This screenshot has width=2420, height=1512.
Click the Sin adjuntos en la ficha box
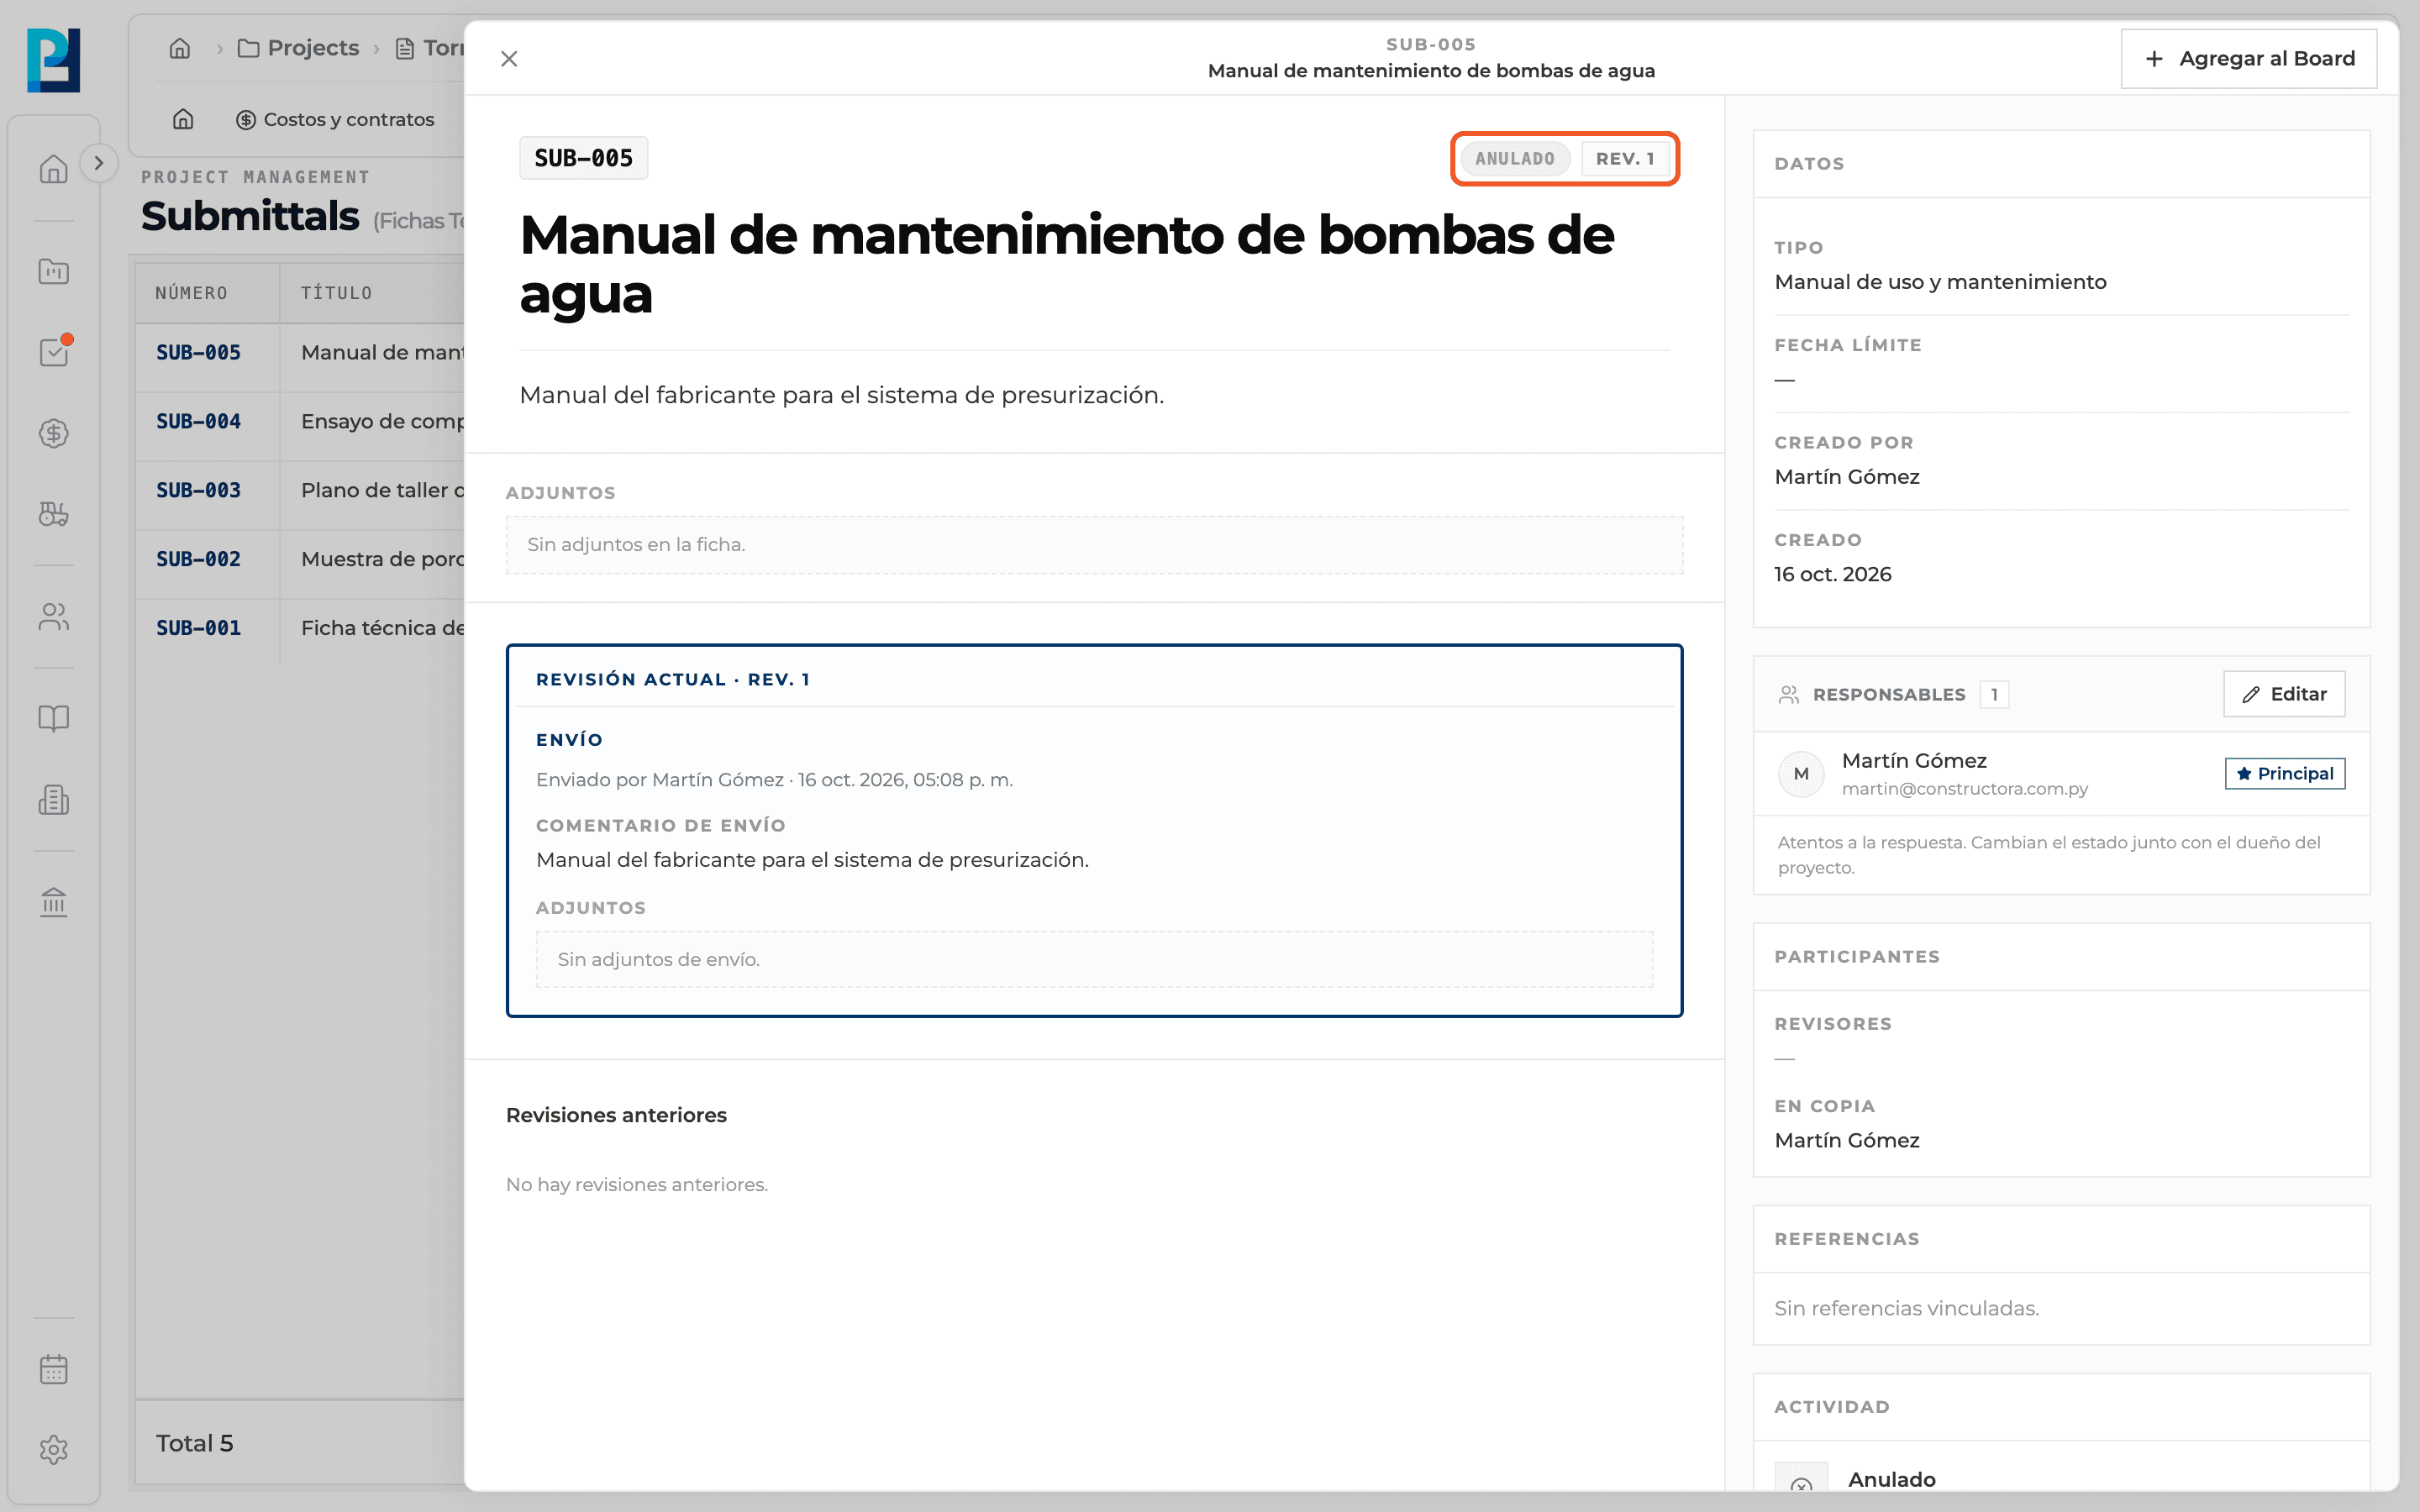point(1094,545)
